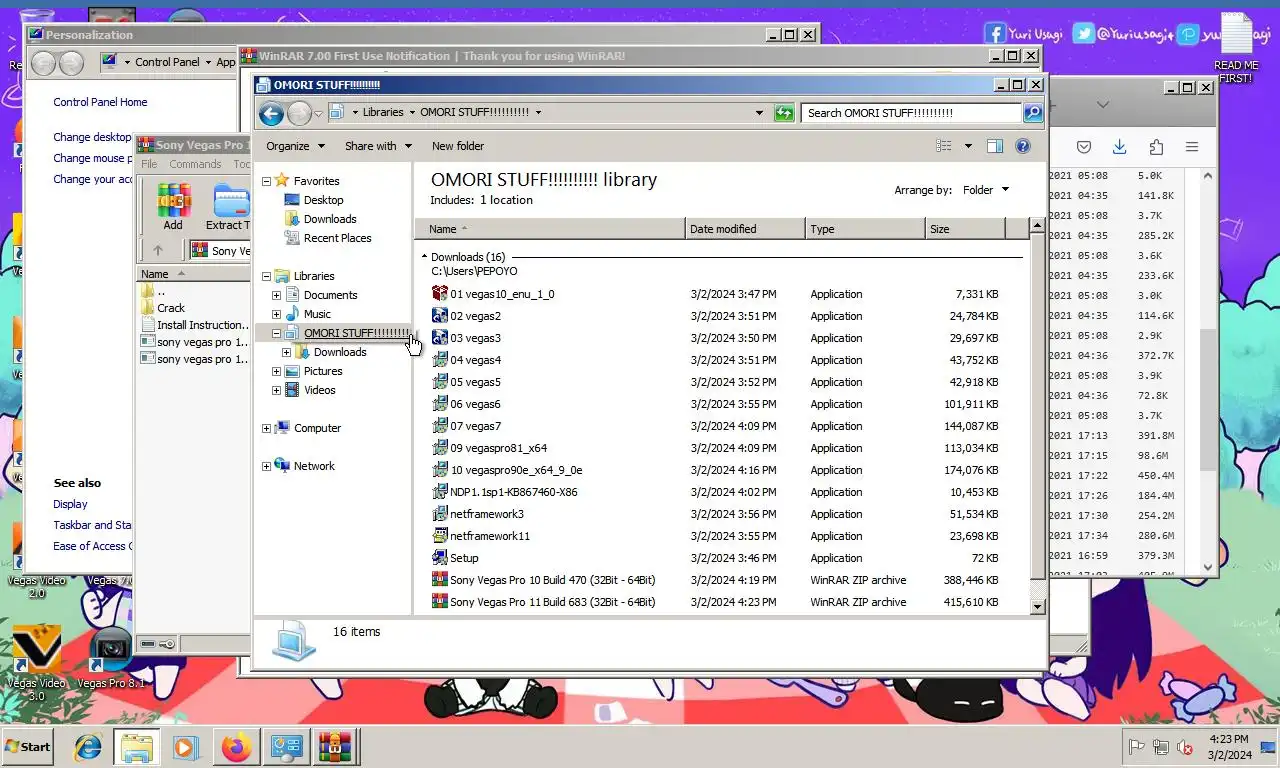Image resolution: width=1280 pixels, height=768 pixels.
Task: Open Arrange by Folder dropdown
Action: tap(986, 190)
